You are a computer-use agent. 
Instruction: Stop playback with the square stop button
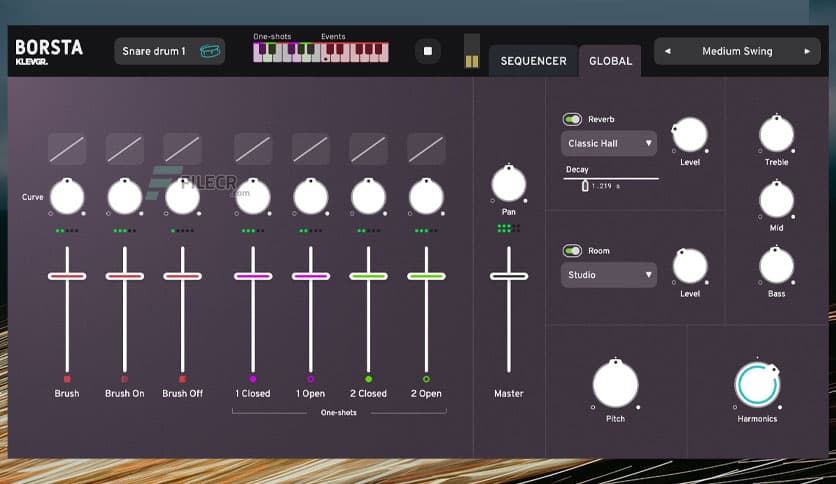click(428, 51)
